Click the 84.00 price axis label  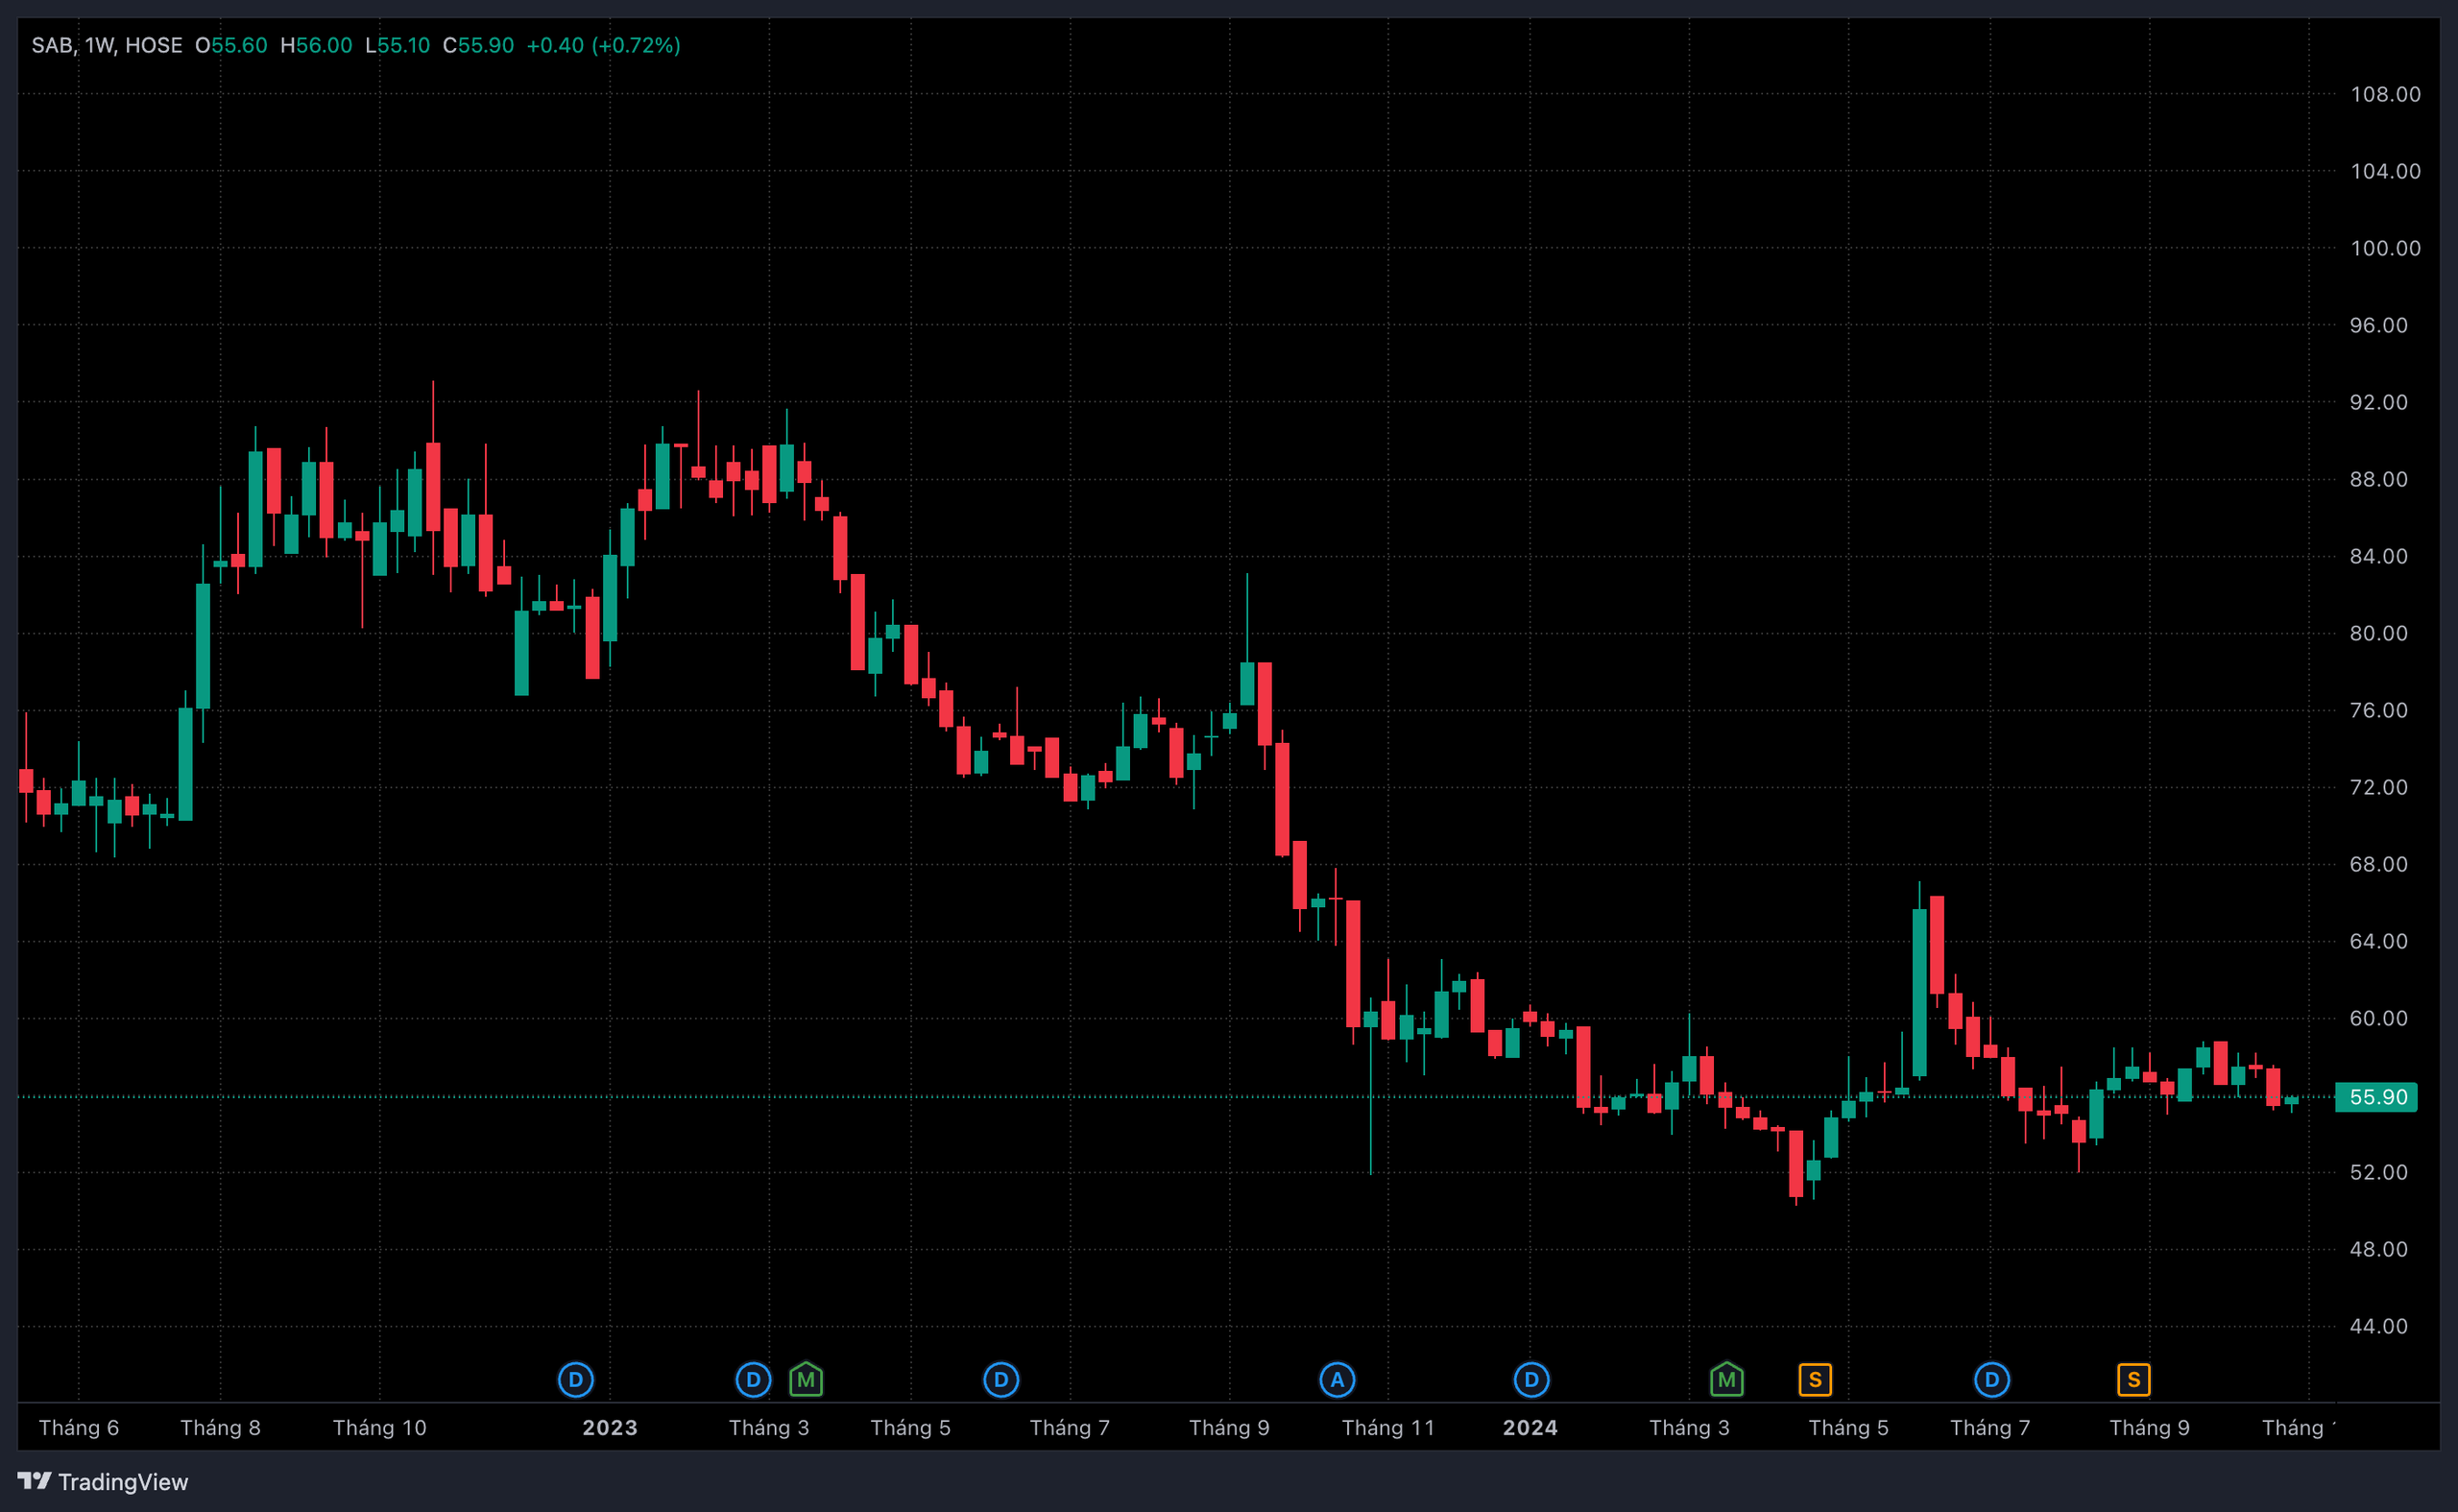click(x=2379, y=556)
